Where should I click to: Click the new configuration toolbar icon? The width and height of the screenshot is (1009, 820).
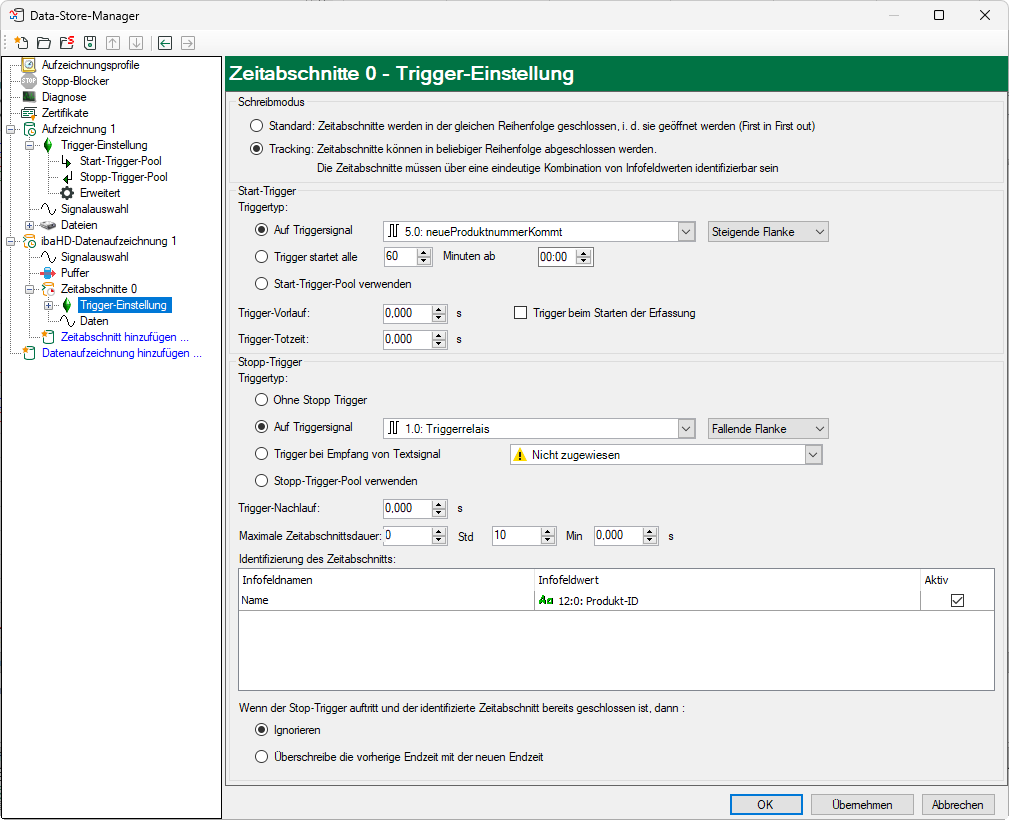click(x=20, y=43)
